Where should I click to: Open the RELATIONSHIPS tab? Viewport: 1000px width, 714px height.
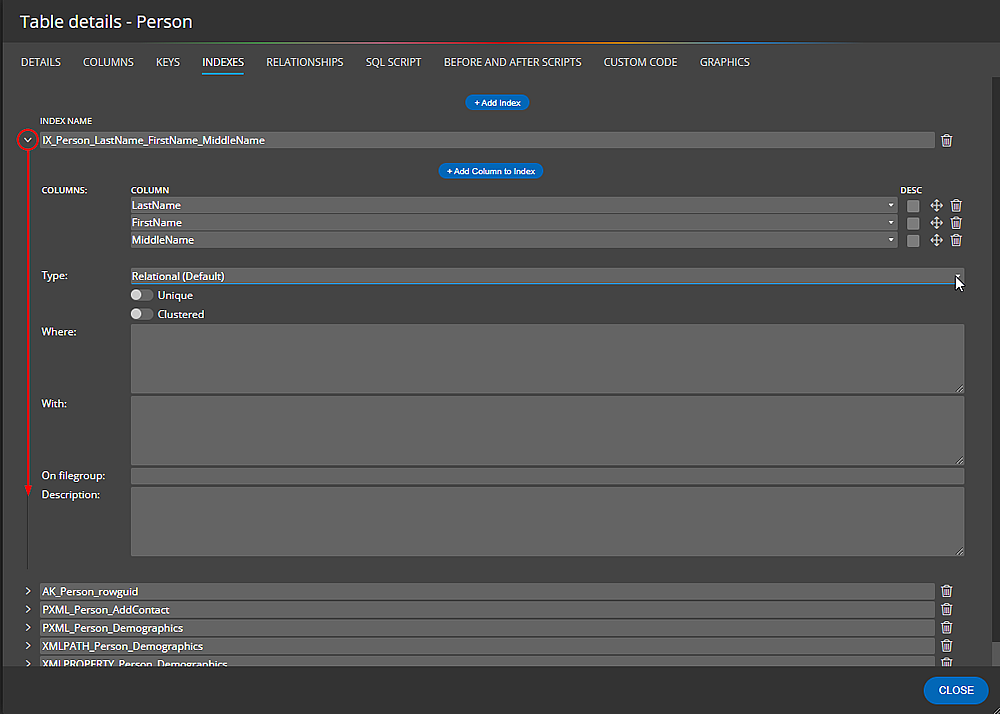[x=304, y=62]
